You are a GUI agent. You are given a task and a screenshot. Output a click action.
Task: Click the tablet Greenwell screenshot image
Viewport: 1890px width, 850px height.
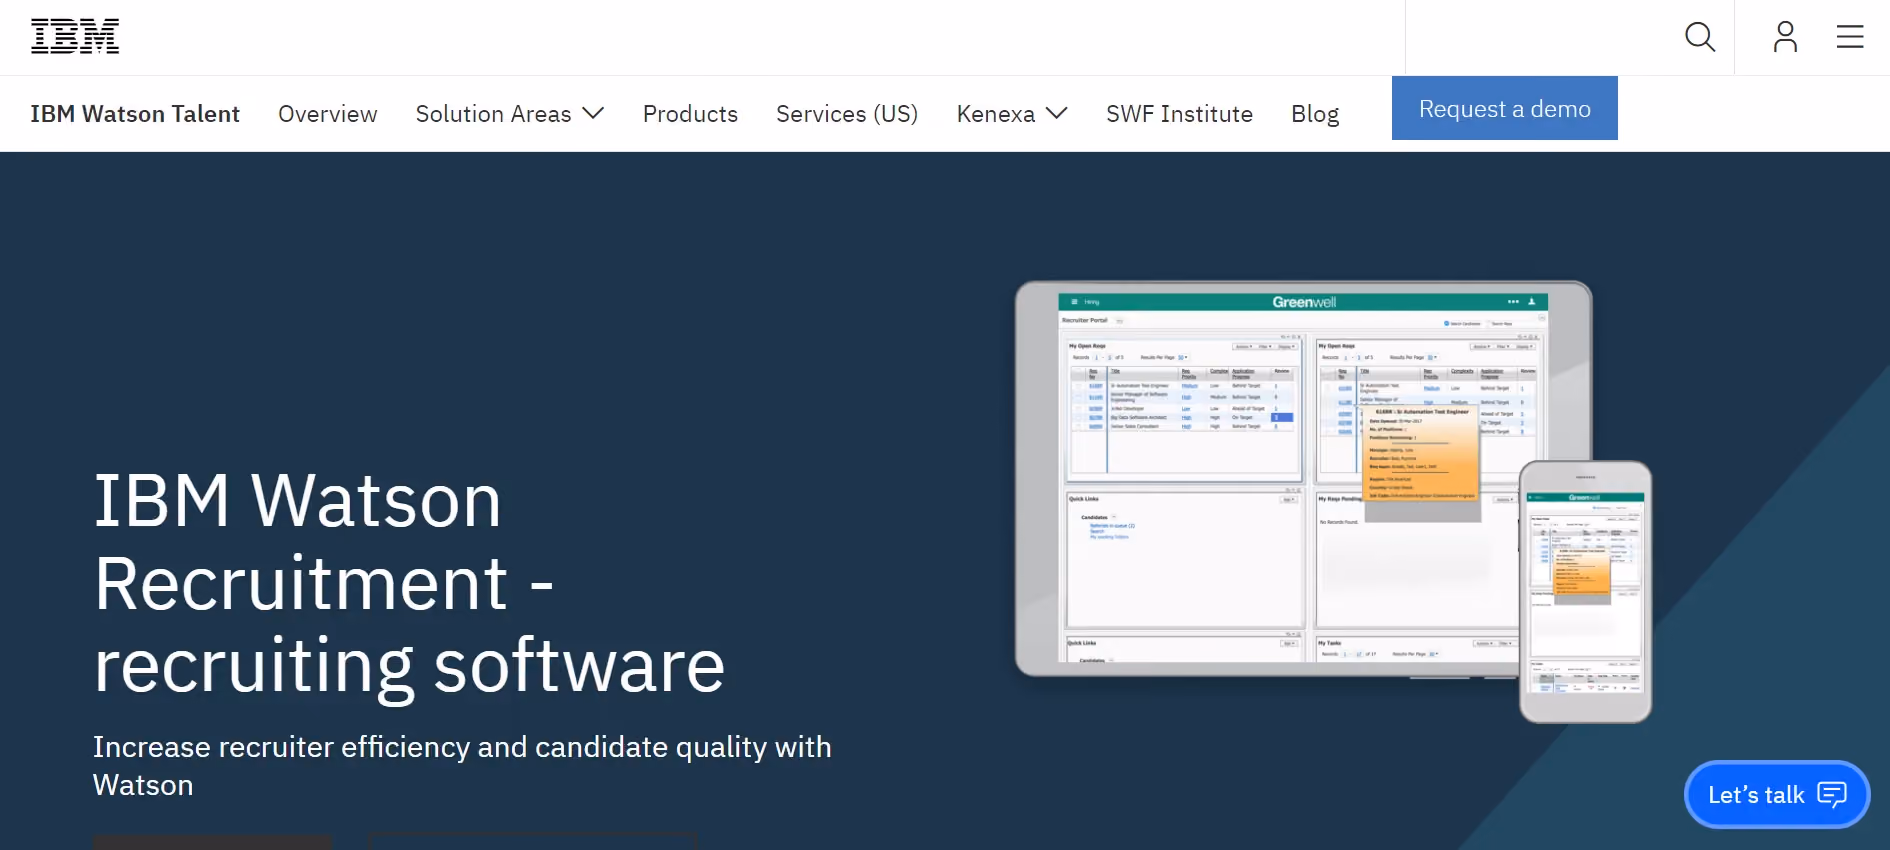1303,478
